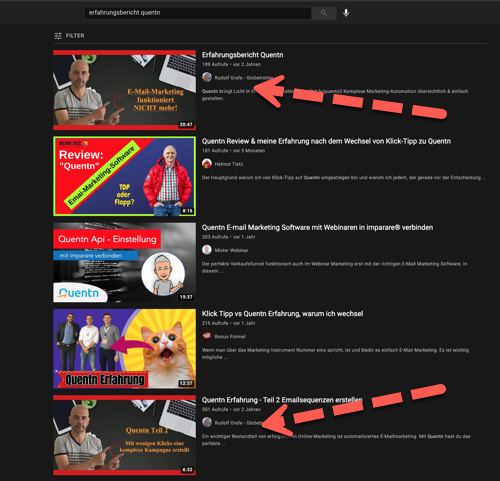Start voice search with microphone icon

click(346, 13)
